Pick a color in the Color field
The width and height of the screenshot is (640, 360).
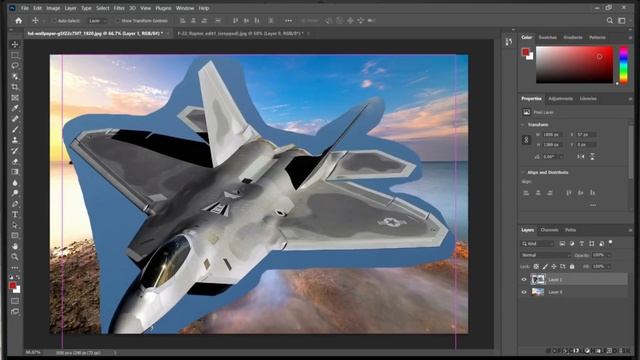click(574, 65)
